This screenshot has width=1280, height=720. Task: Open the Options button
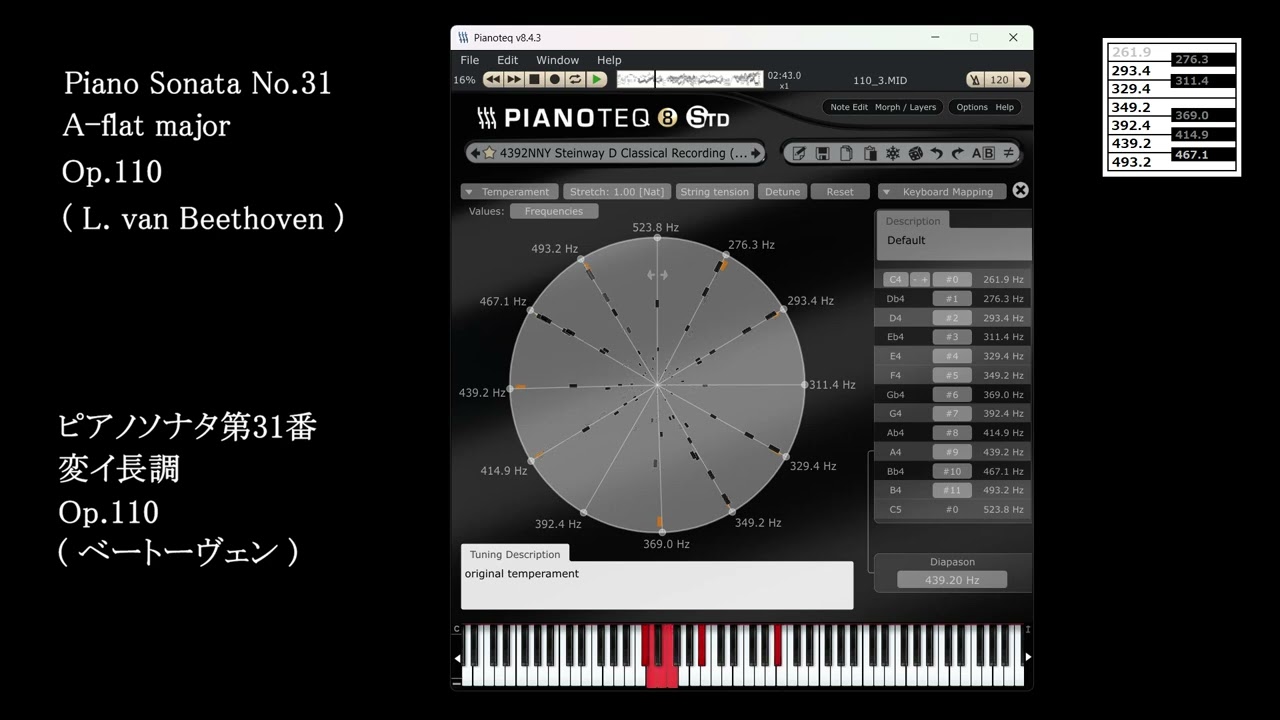pyautogui.click(x=972, y=107)
